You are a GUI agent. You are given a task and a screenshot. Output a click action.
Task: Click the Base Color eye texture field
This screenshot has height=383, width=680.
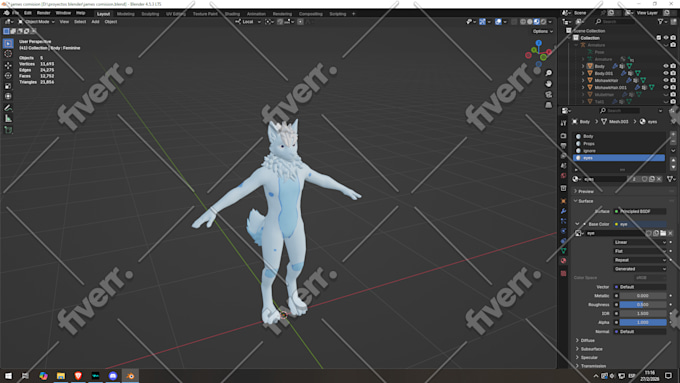(x=640, y=224)
